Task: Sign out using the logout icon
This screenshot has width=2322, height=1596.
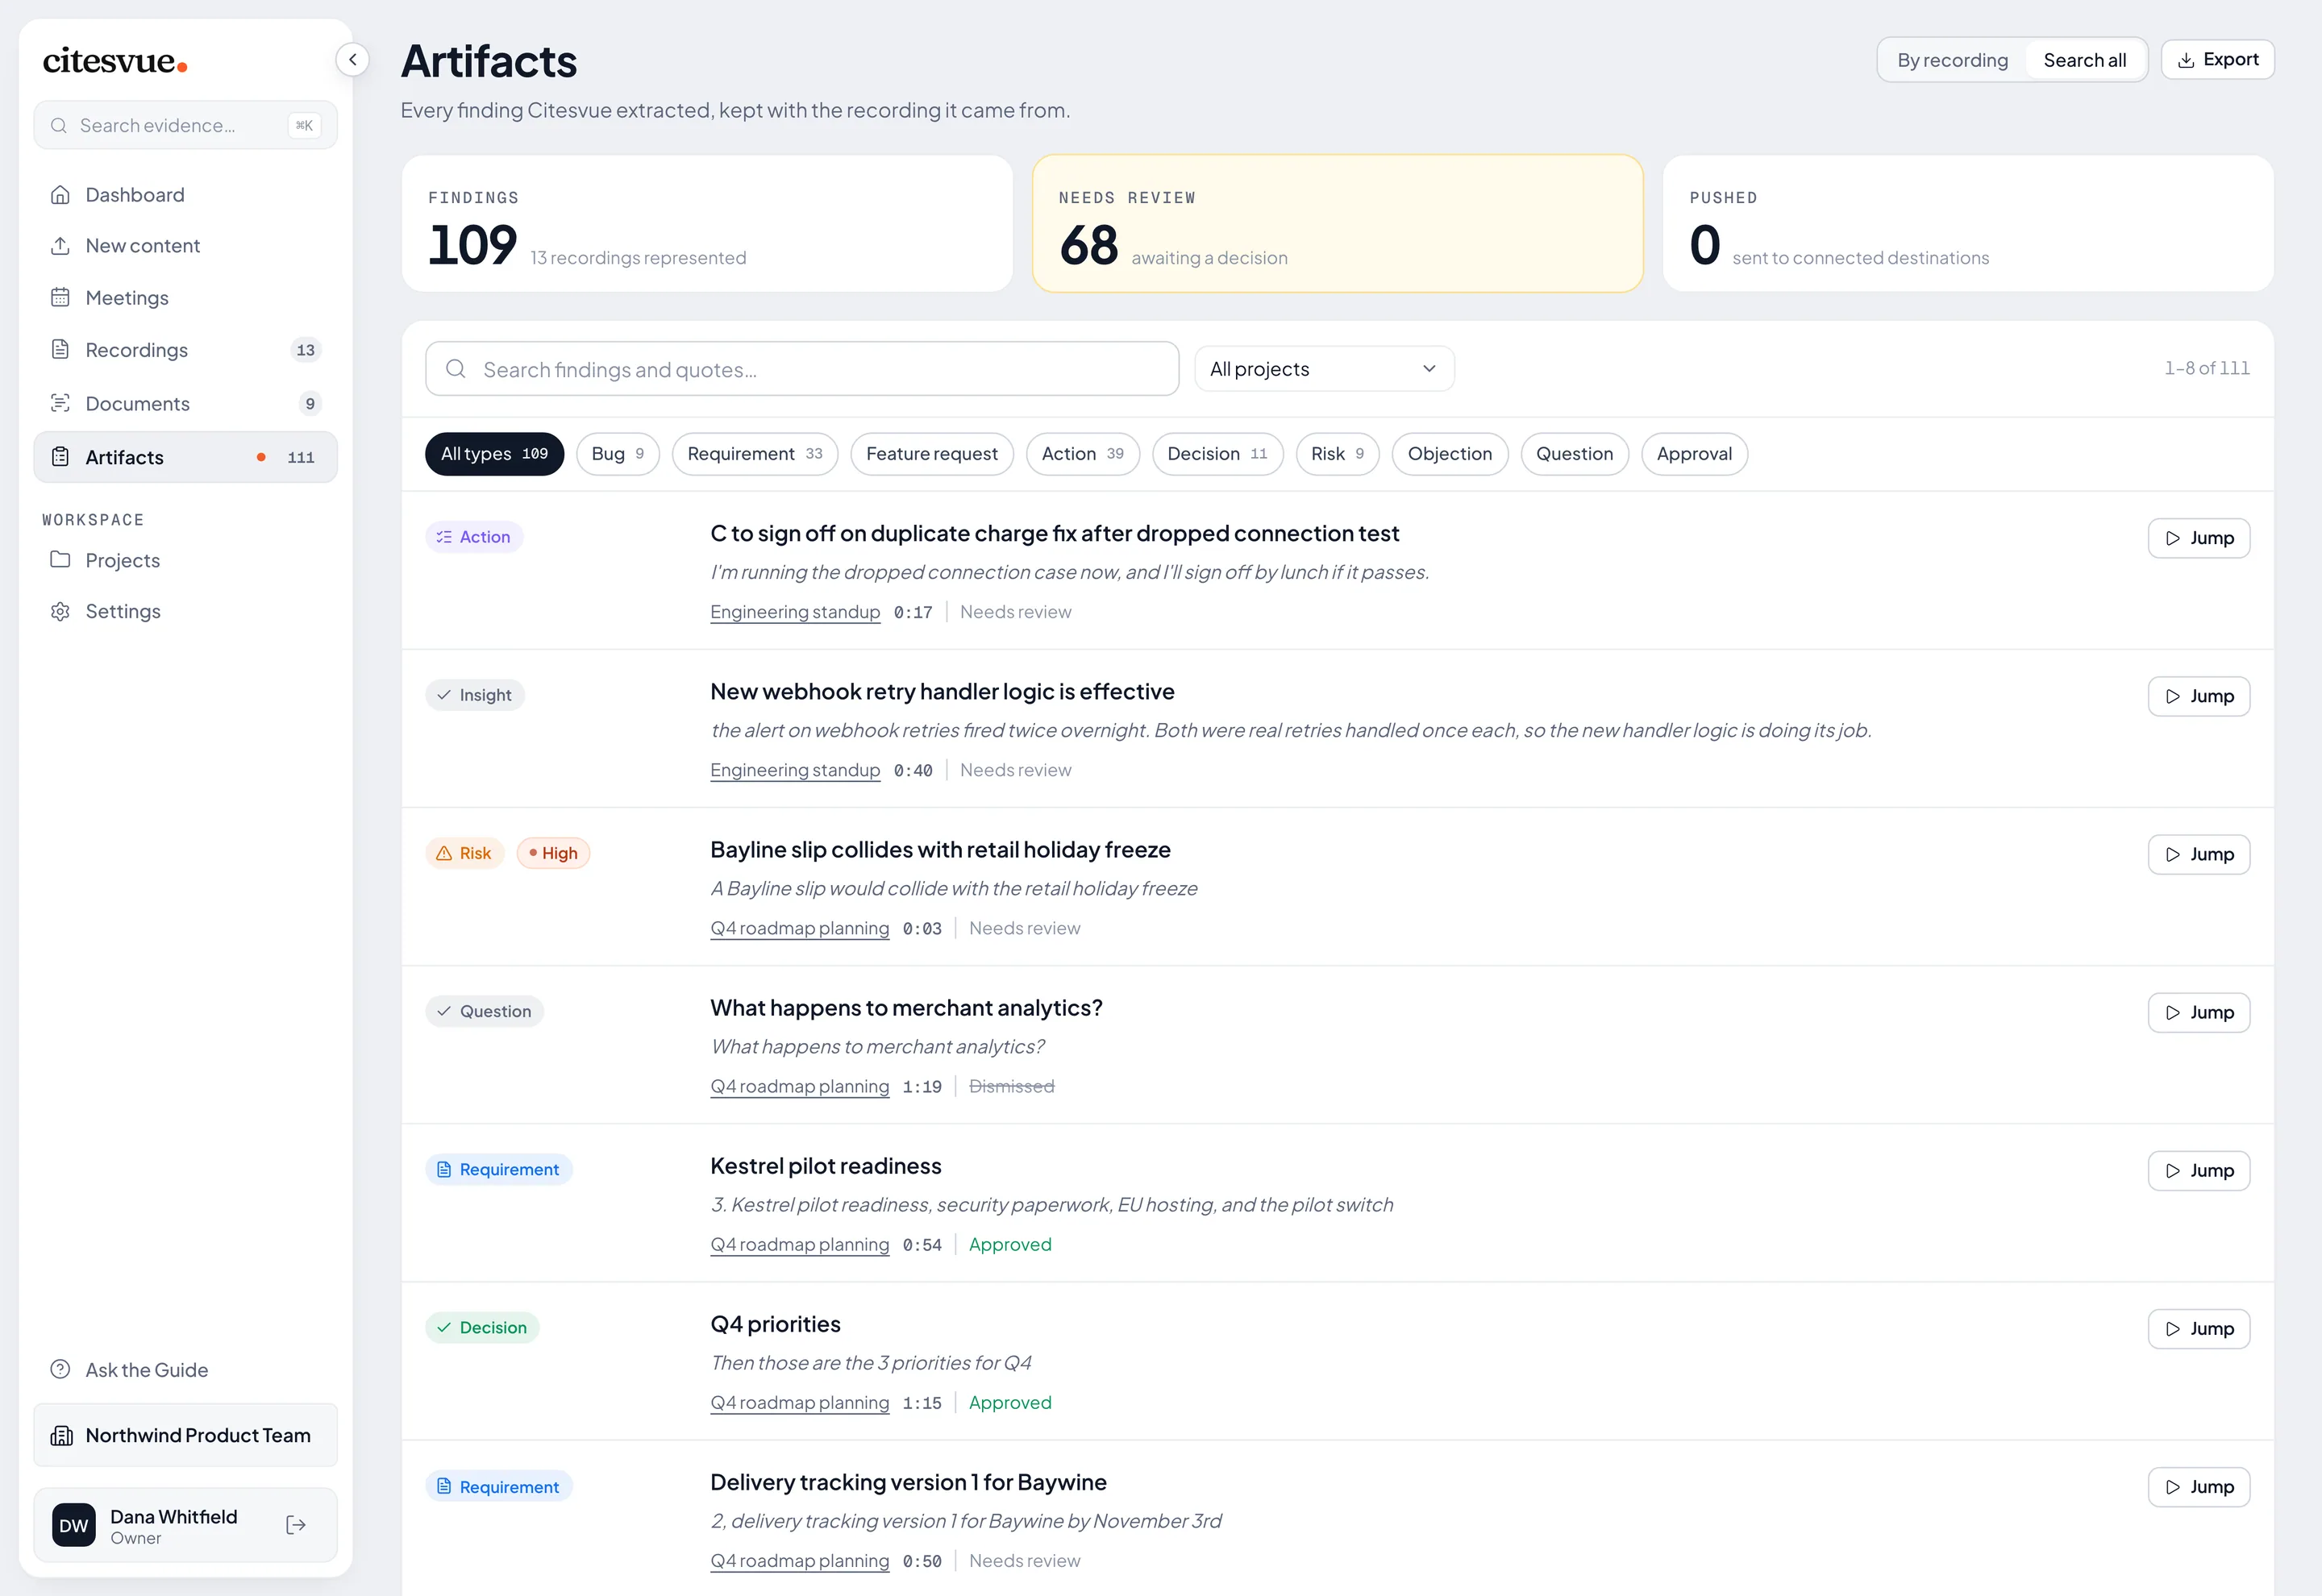Action: point(296,1524)
